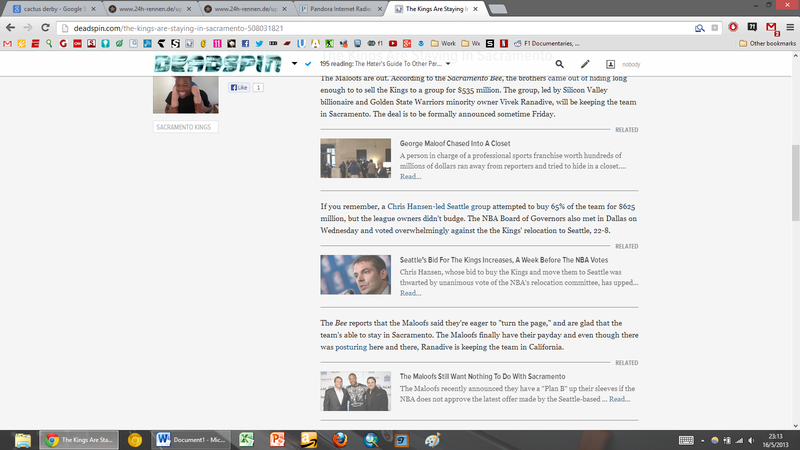Open the Chrome hamburger menu
800x450 pixels.
790,28
